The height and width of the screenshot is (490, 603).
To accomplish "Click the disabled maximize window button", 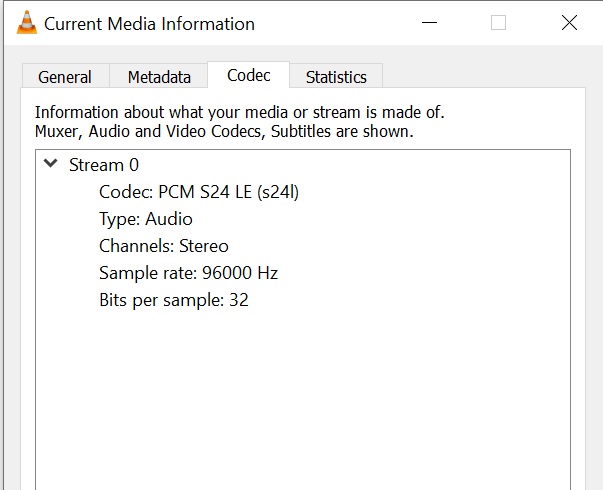I will (x=498, y=23).
